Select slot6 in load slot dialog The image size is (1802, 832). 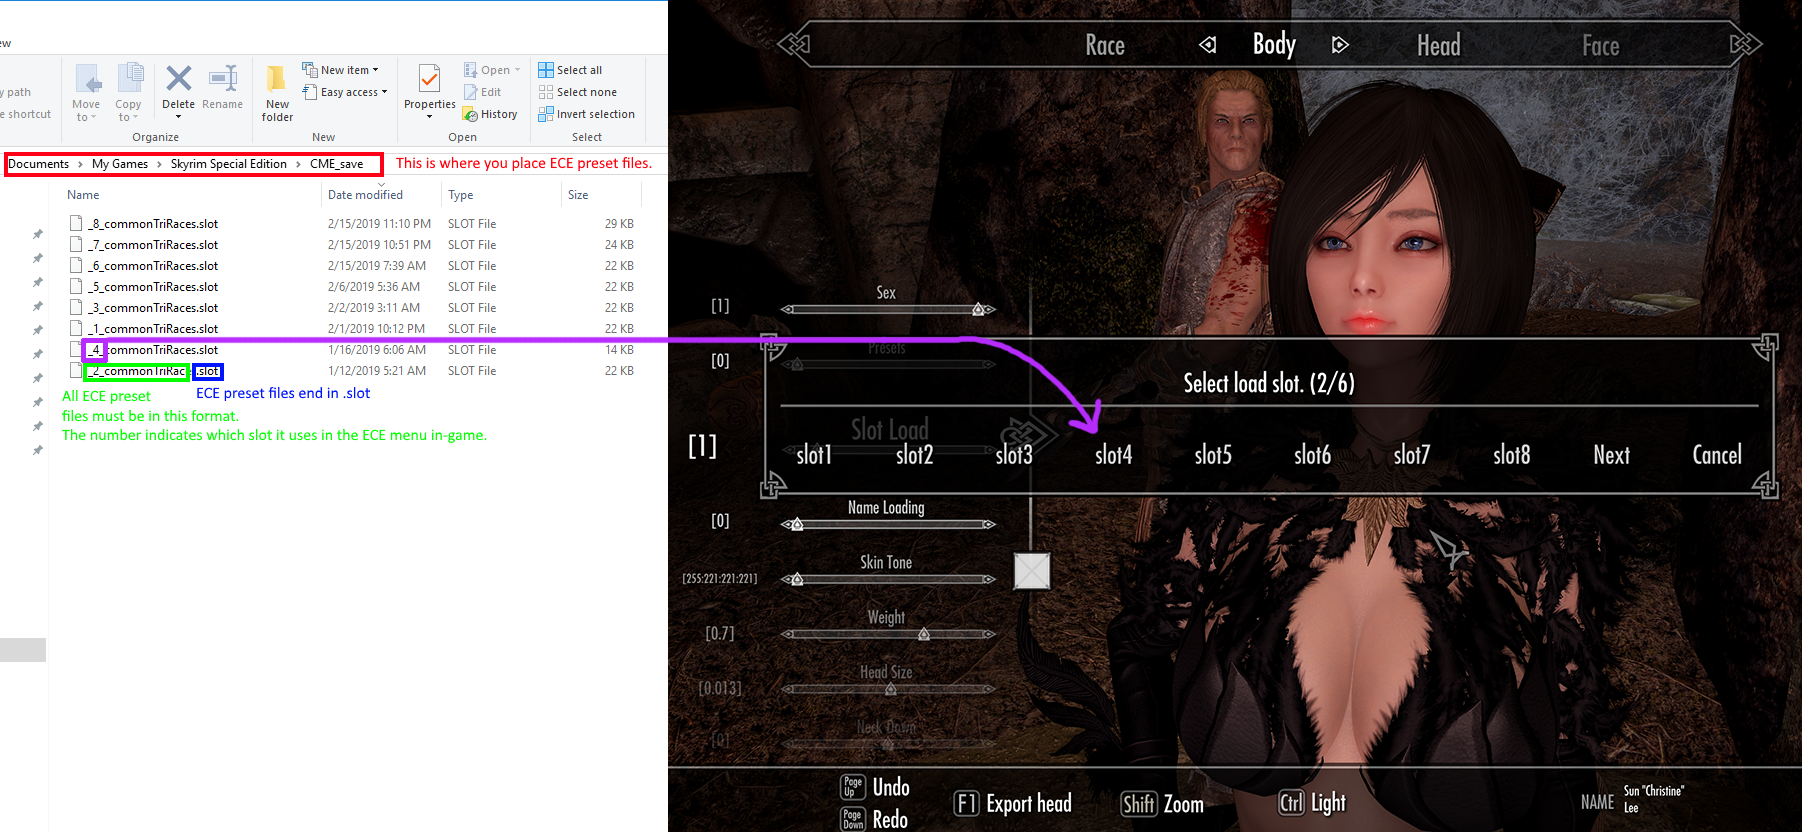(x=1312, y=455)
